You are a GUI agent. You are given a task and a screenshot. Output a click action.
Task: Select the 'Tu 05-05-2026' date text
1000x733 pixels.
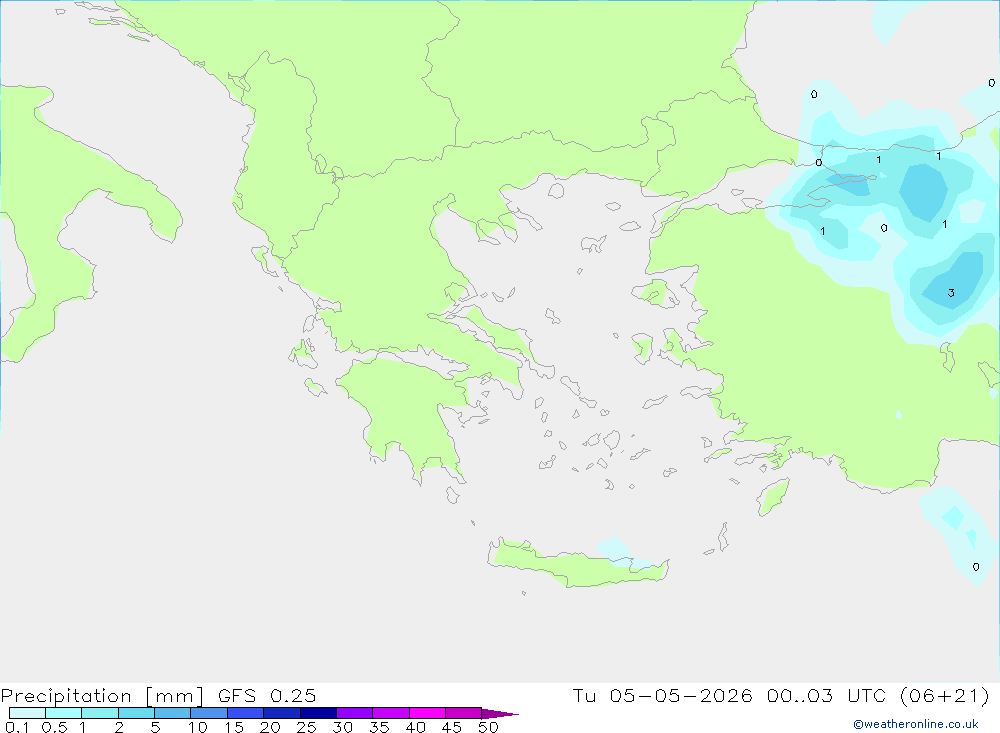tap(662, 695)
